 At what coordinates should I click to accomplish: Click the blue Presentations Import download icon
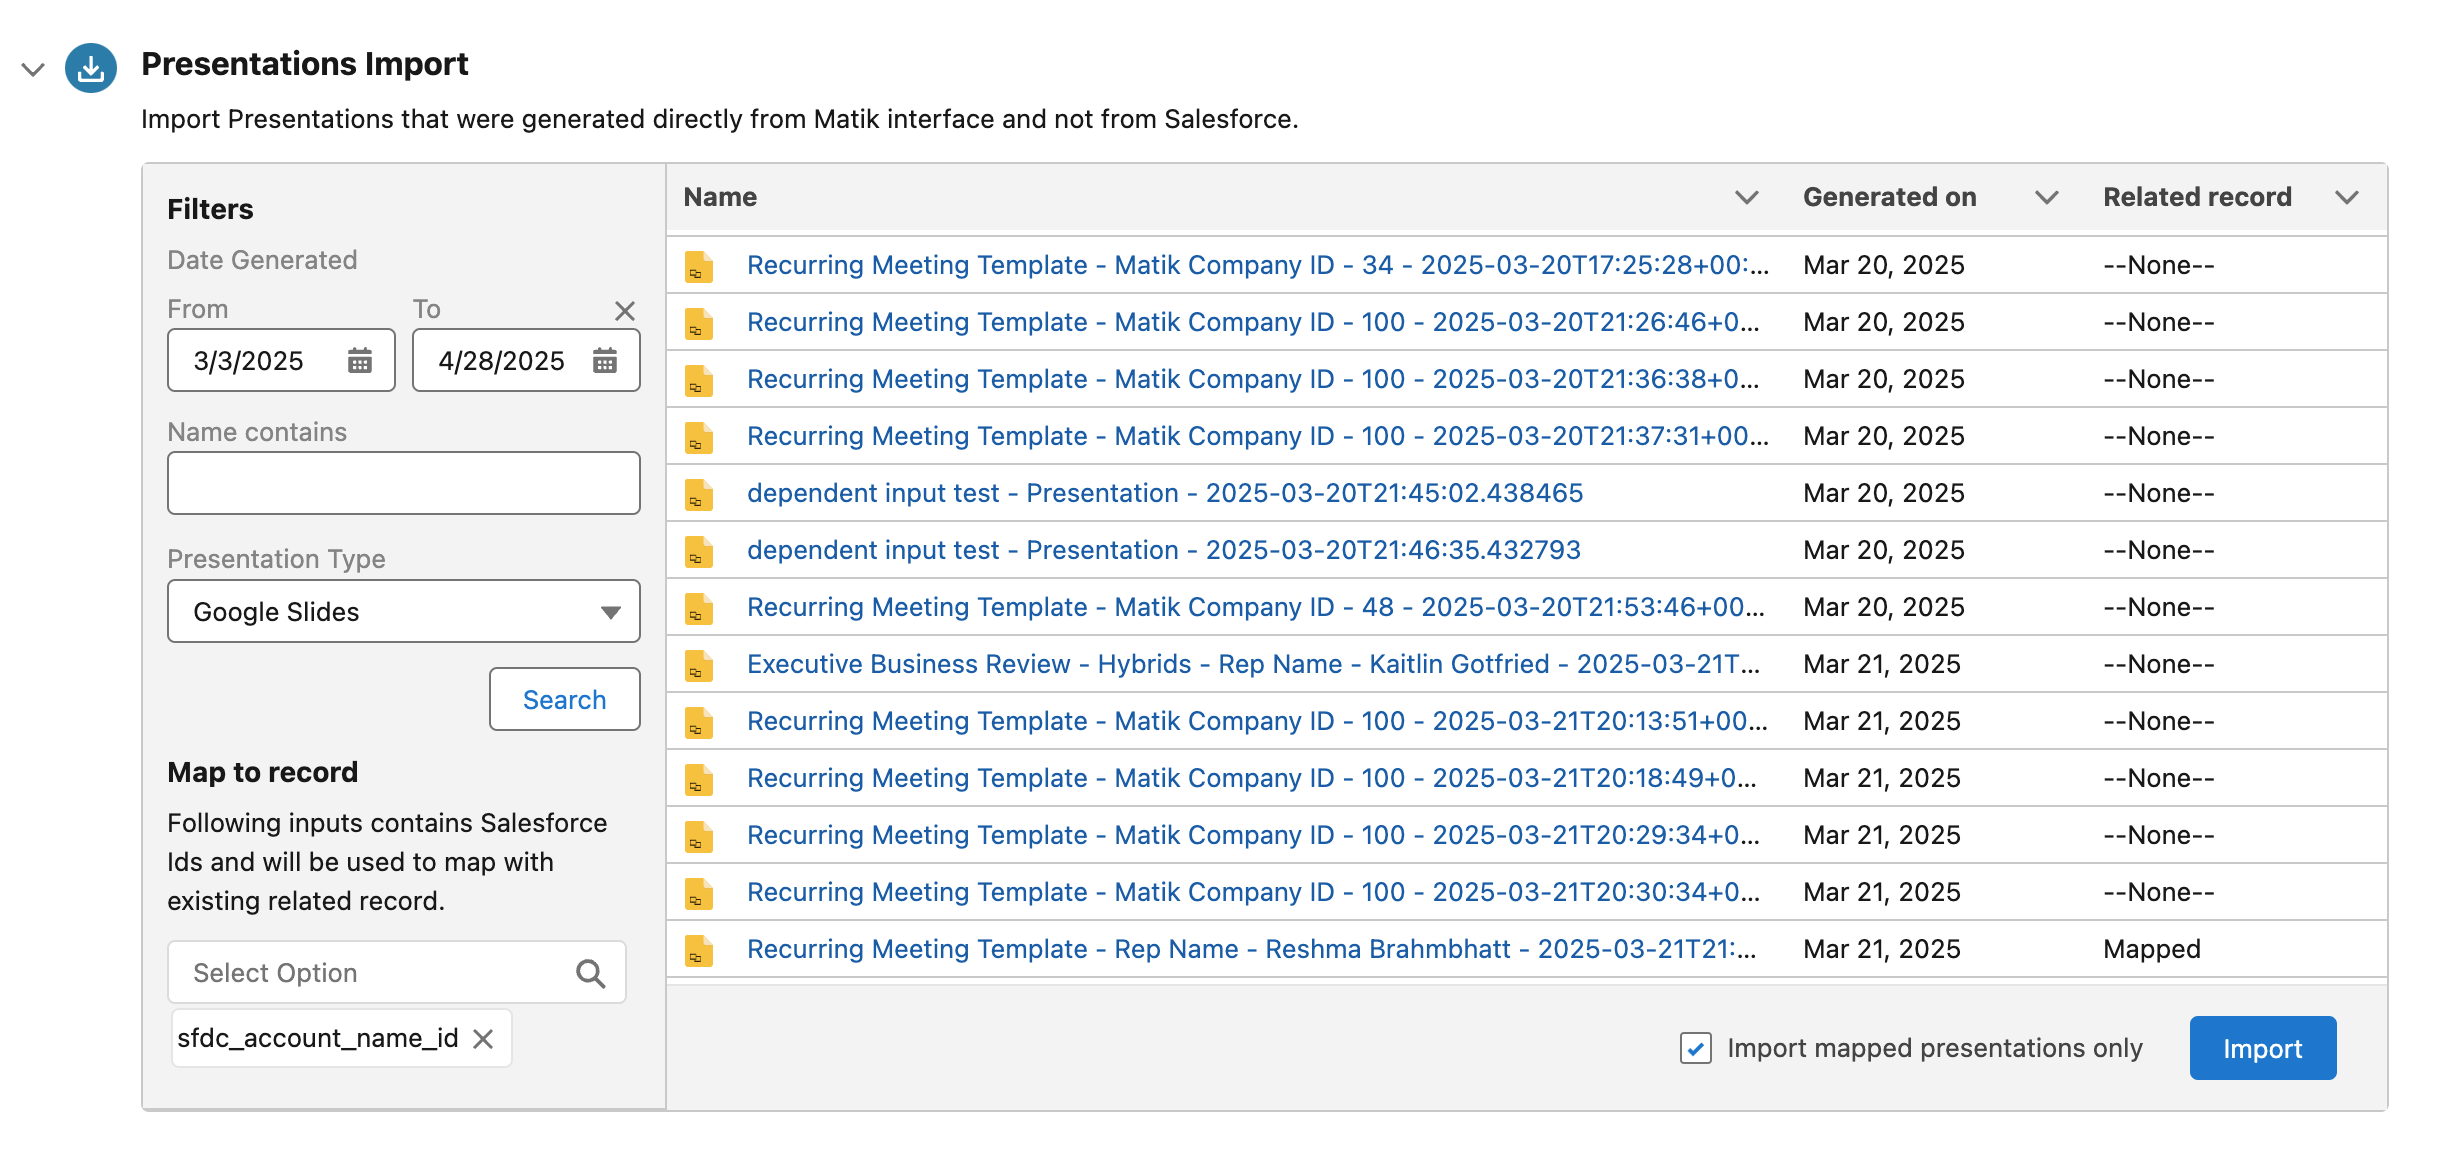point(91,68)
